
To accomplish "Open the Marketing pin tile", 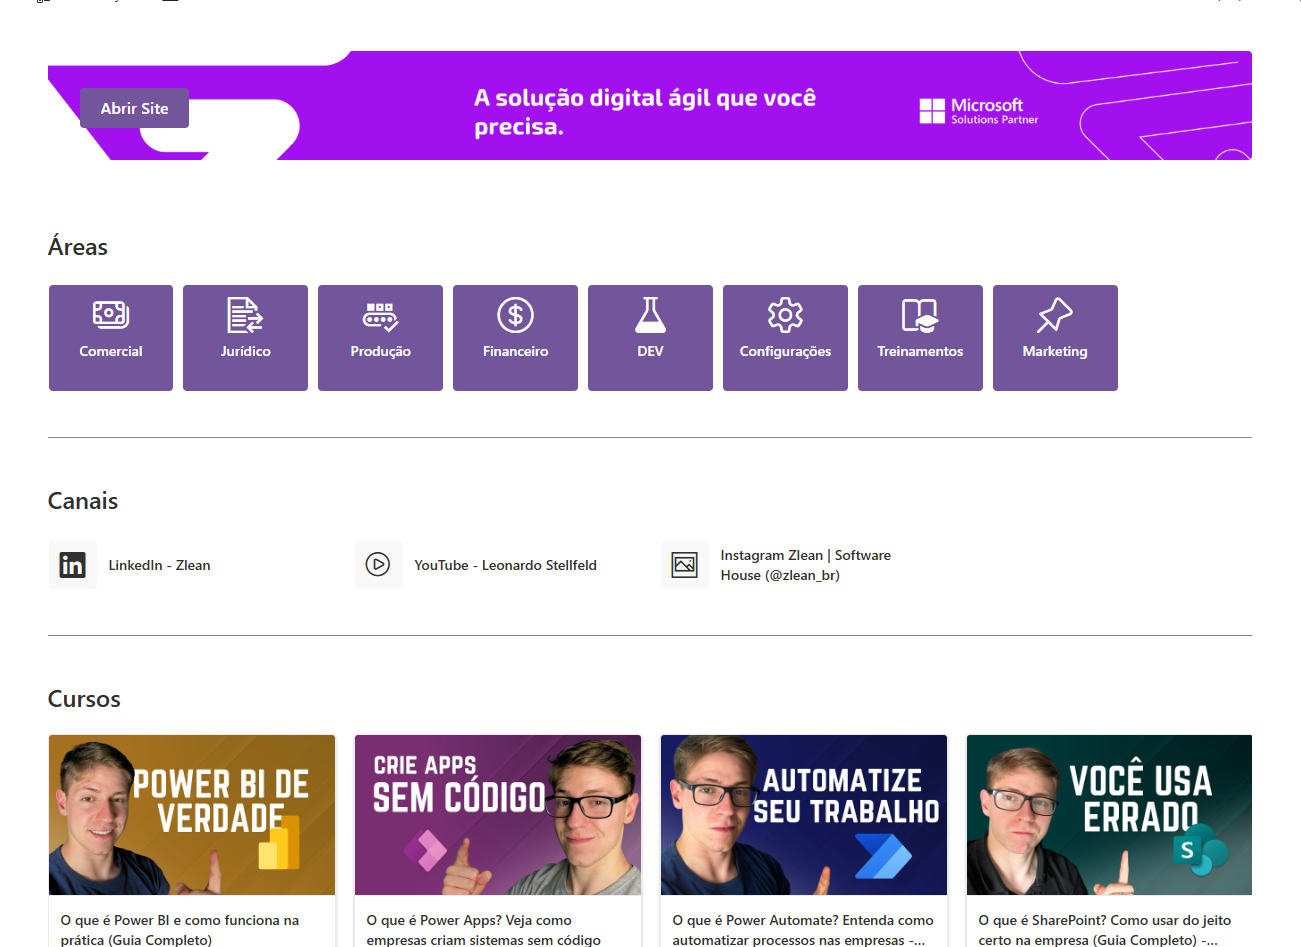I will click(1055, 338).
